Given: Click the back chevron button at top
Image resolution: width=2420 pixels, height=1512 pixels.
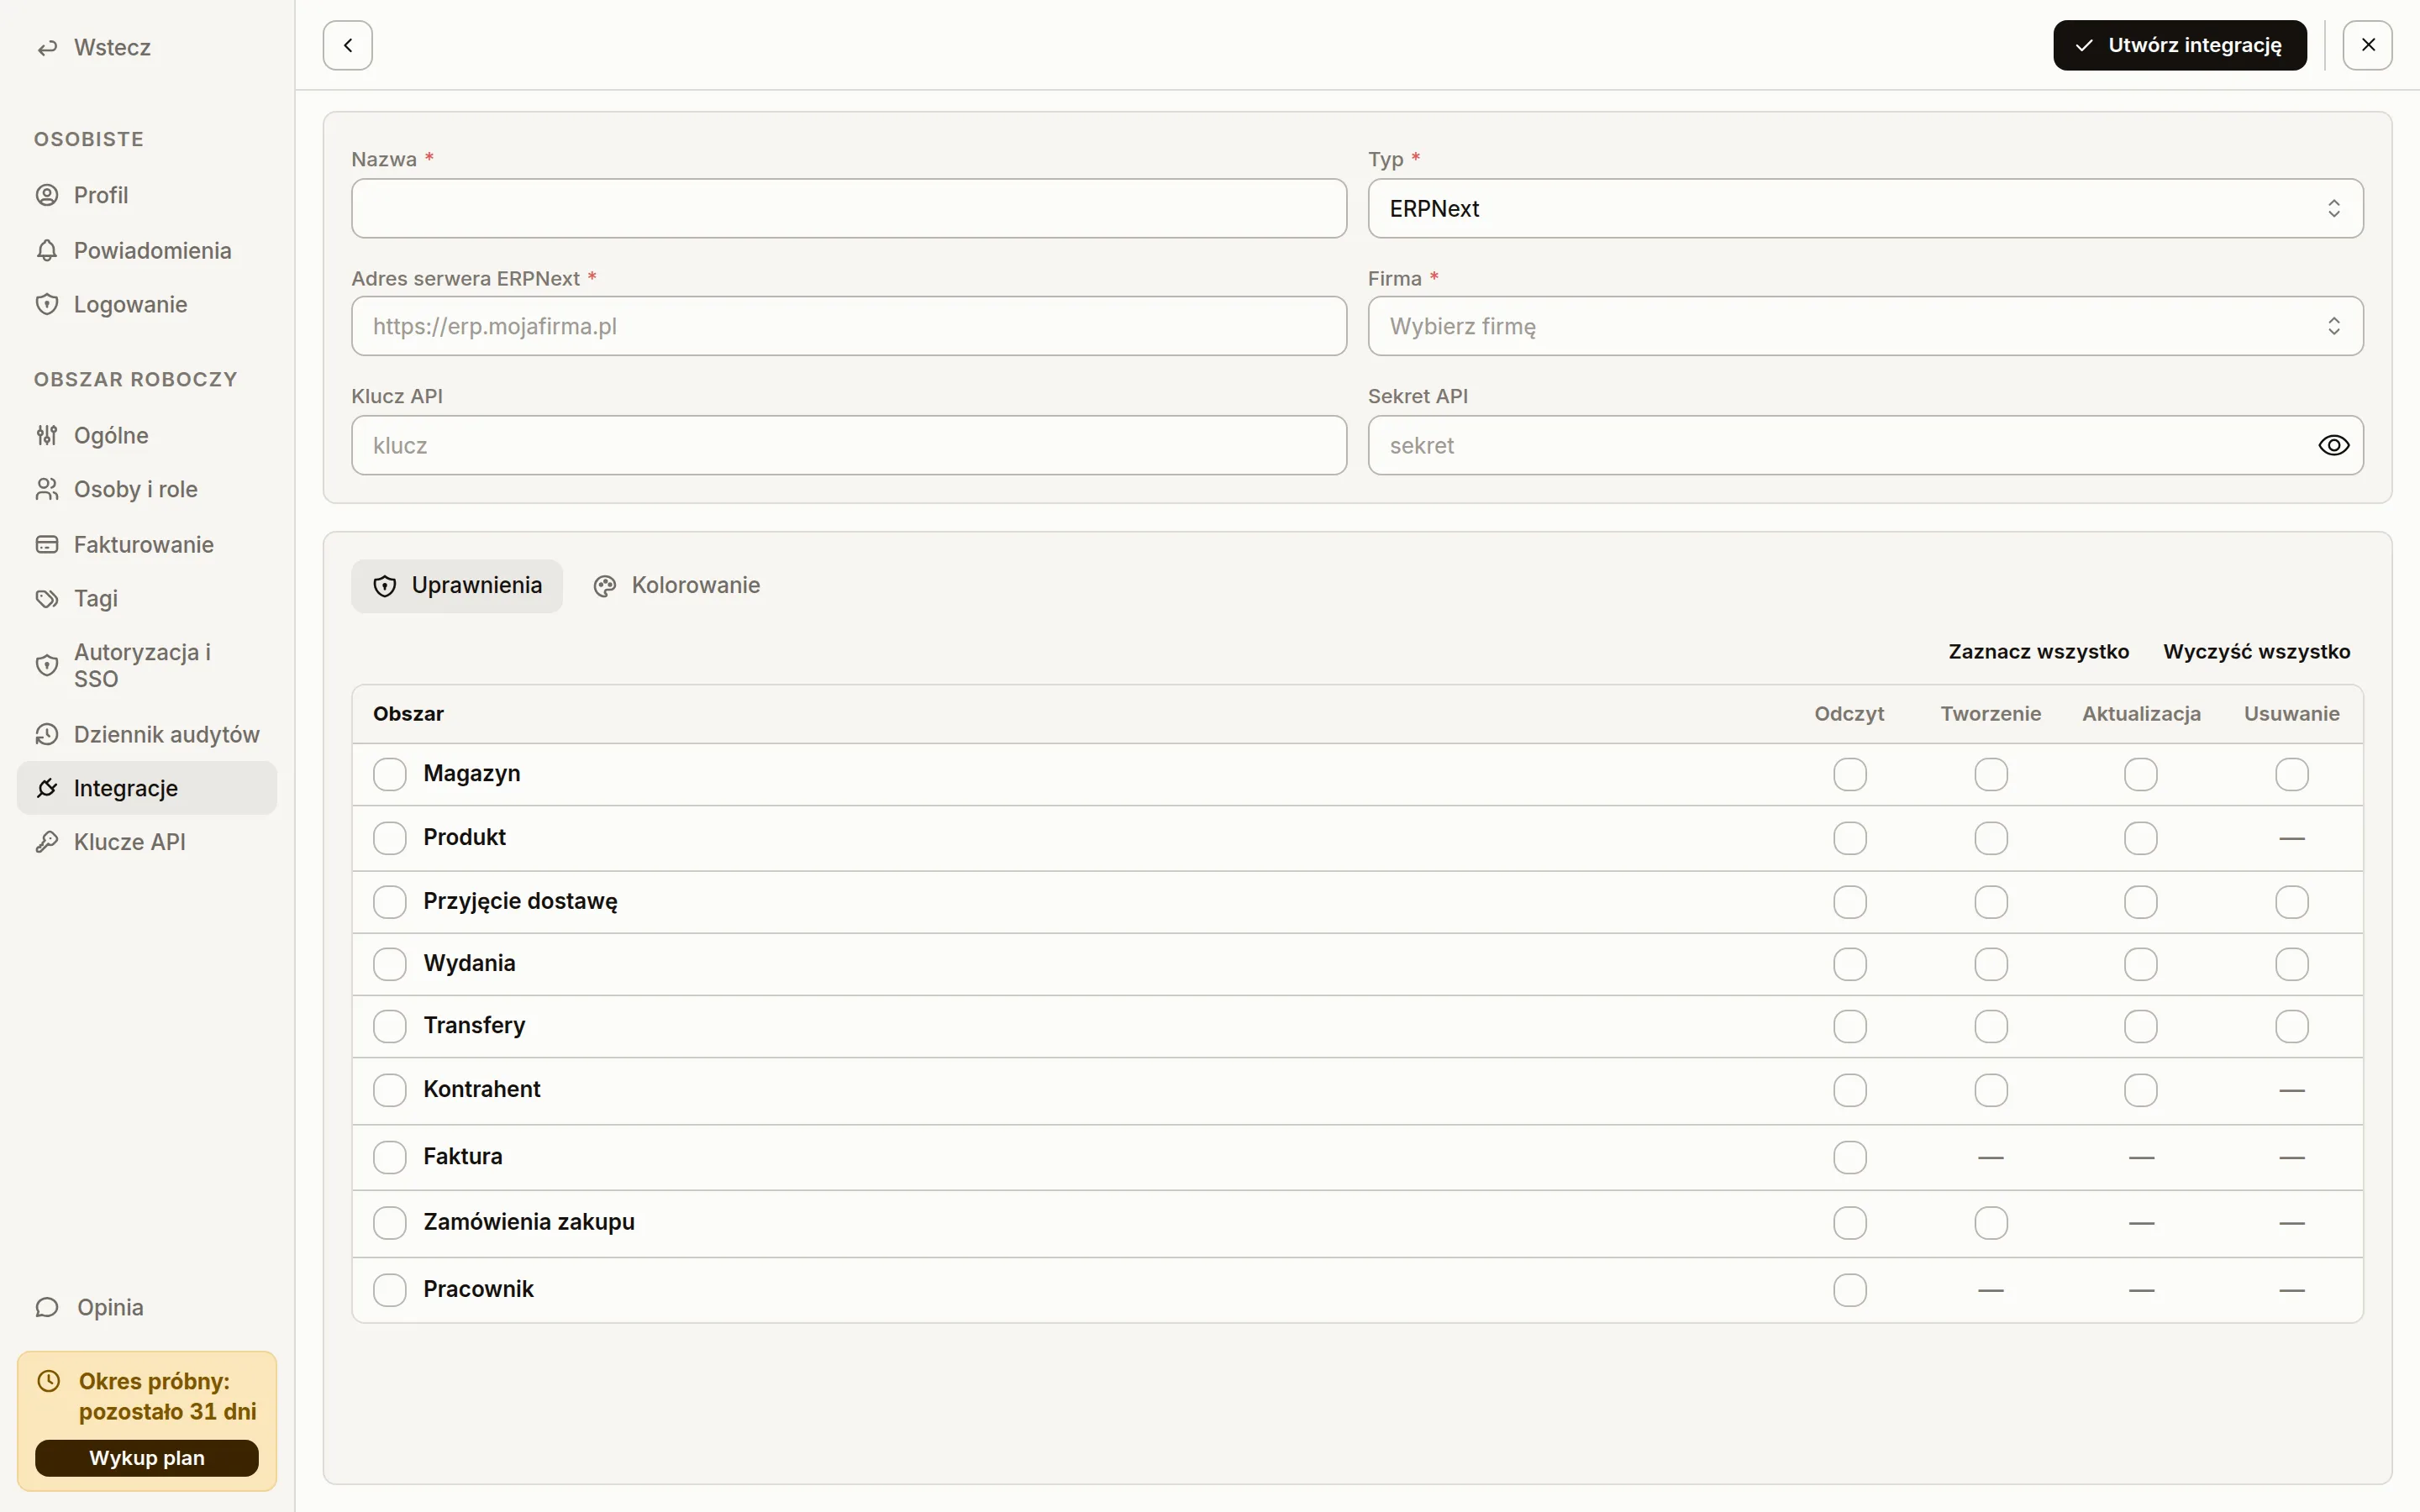Looking at the screenshot, I should tap(348, 45).
